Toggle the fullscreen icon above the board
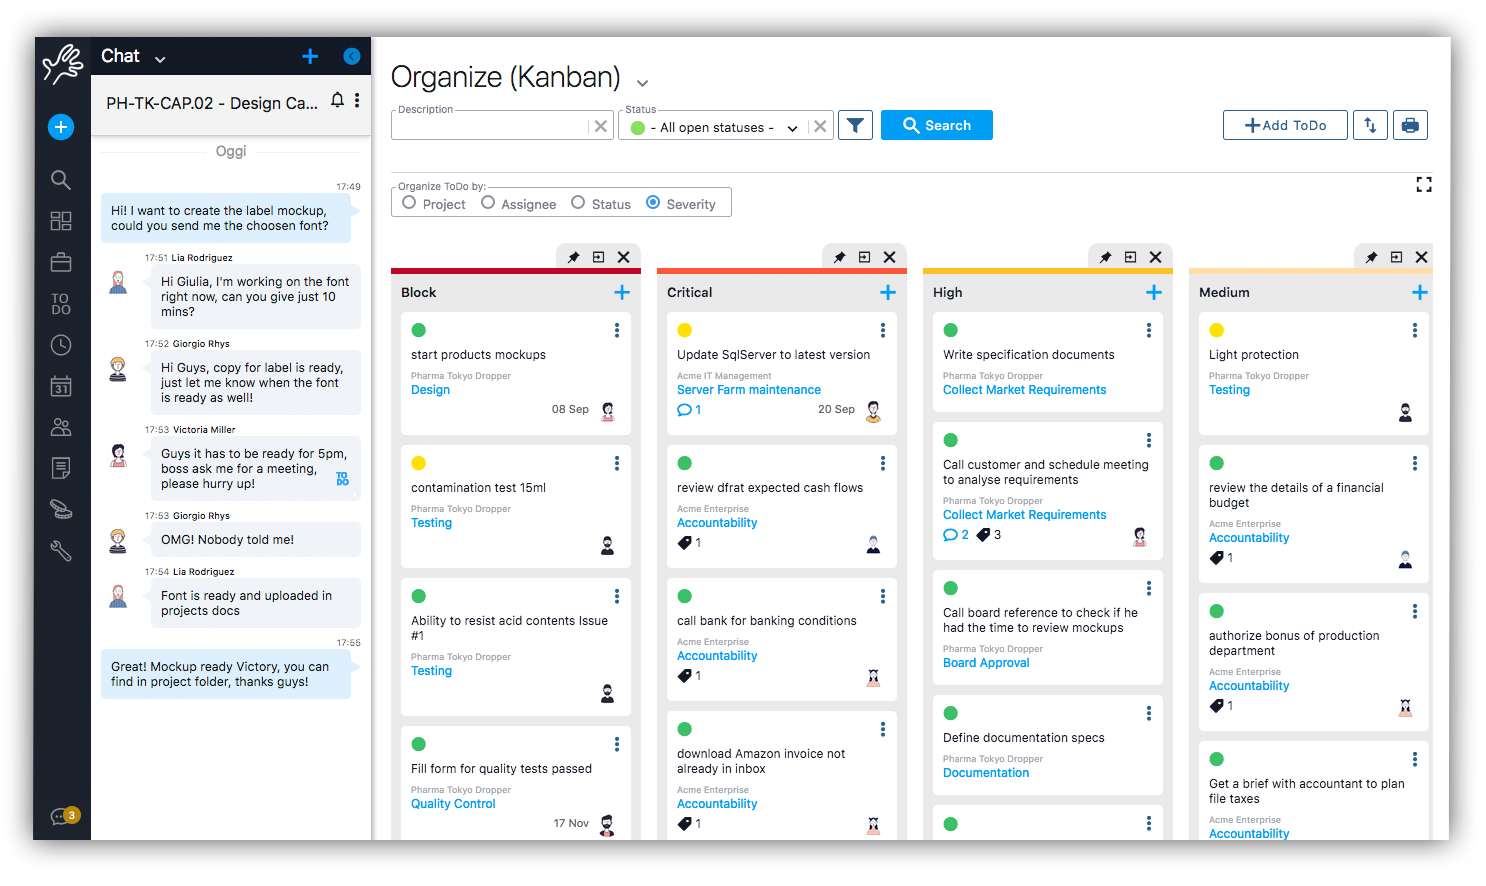The width and height of the screenshot is (1486, 886). click(x=1424, y=185)
